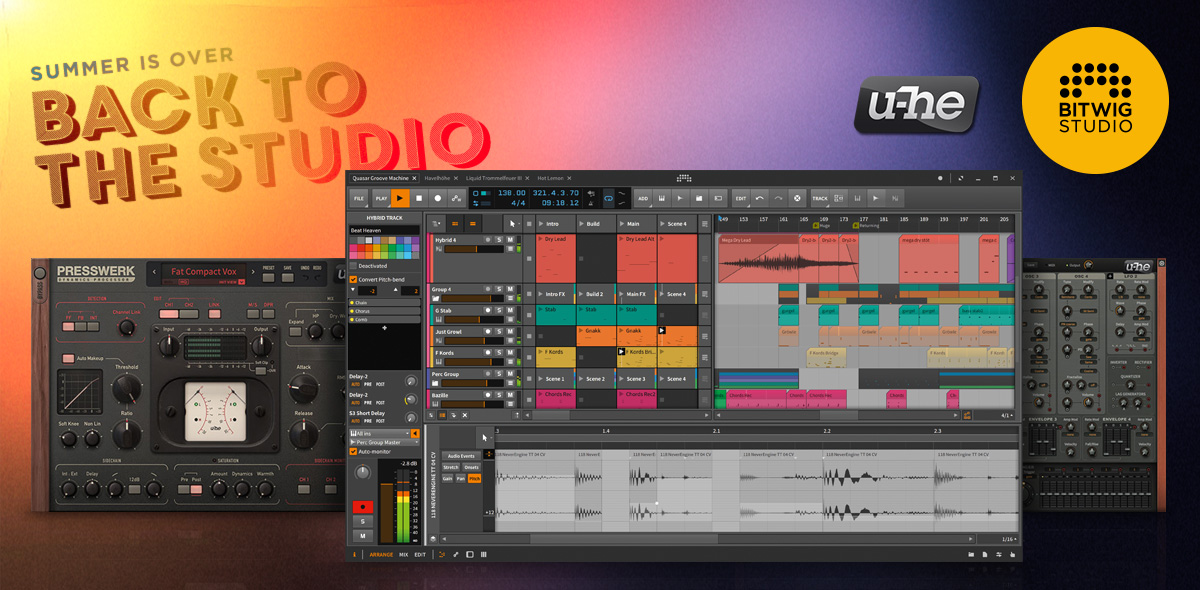This screenshot has width=1200, height=590.
Task: Toggle the Convert Pitch-bend checkbox
Action: [352, 279]
